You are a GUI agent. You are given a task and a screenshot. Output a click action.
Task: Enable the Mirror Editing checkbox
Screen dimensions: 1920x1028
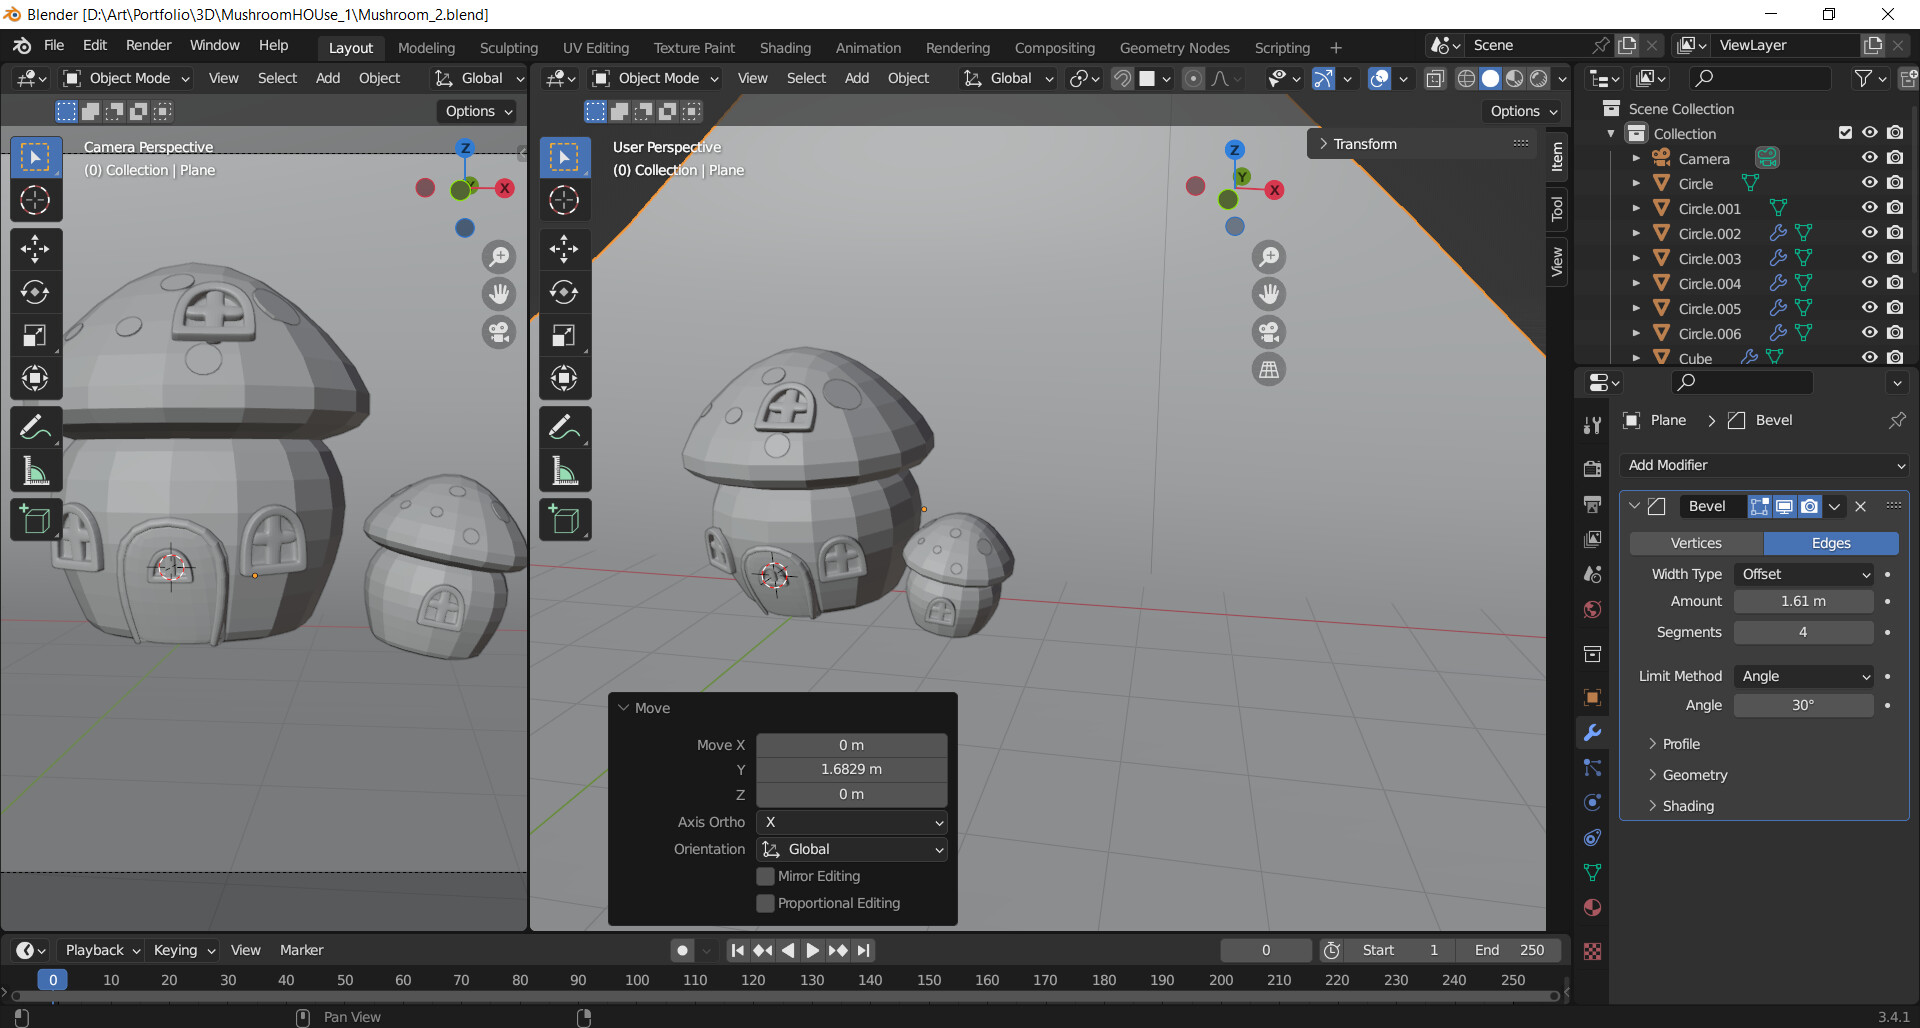pyautogui.click(x=766, y=876)
